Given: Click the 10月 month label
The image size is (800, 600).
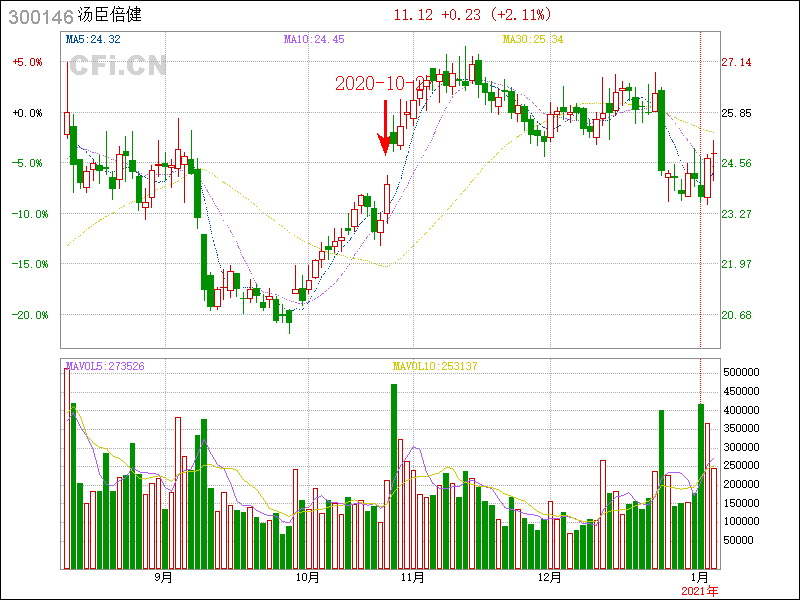Looking at the screenshot, I should pyautogui.click(x=307, y=578).
